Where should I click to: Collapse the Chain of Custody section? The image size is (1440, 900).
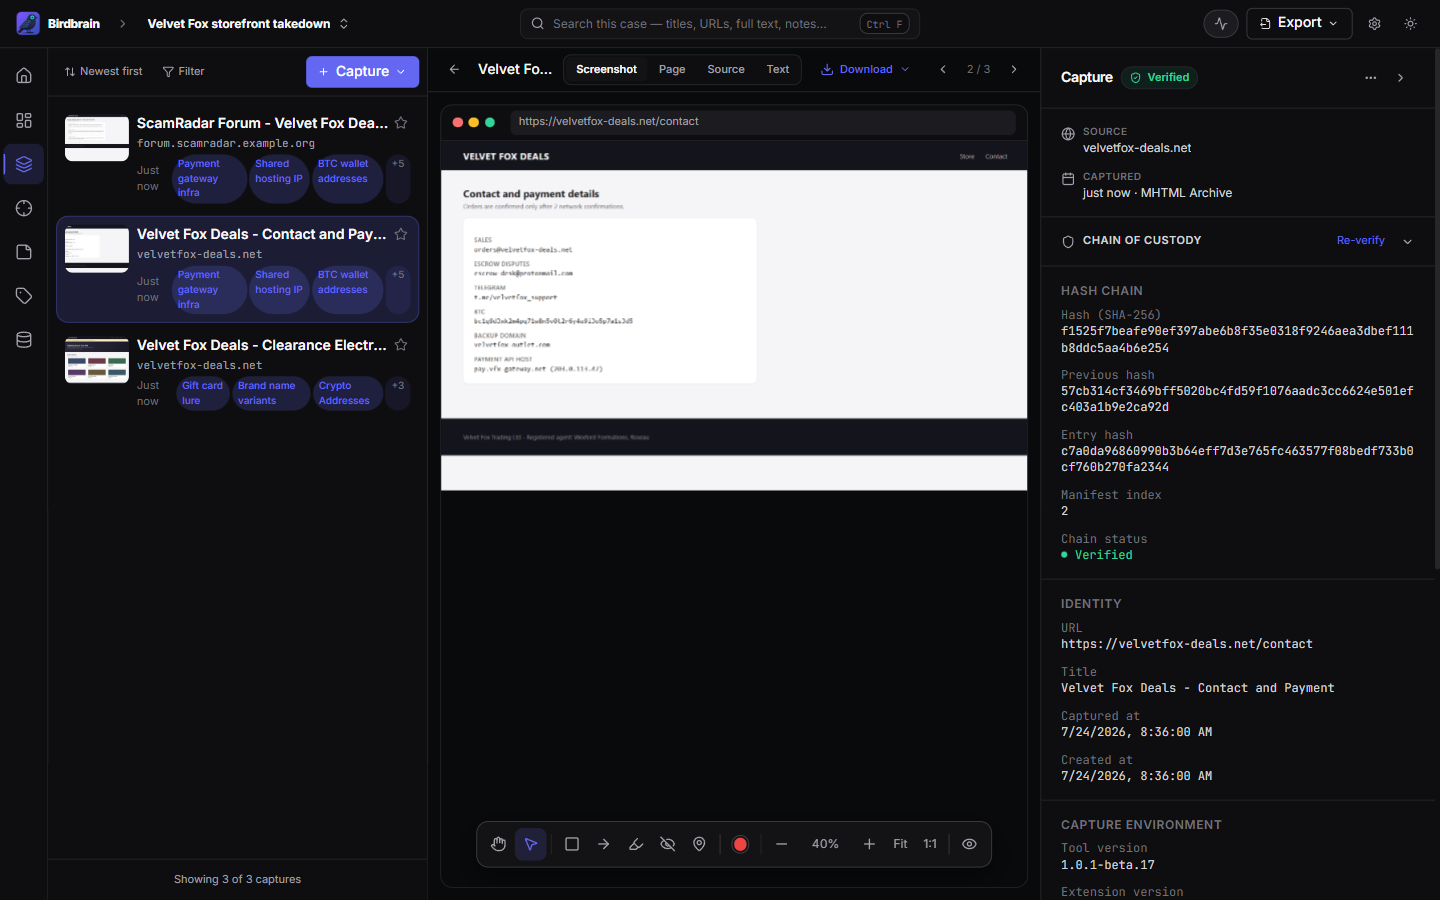[1407, 241]
